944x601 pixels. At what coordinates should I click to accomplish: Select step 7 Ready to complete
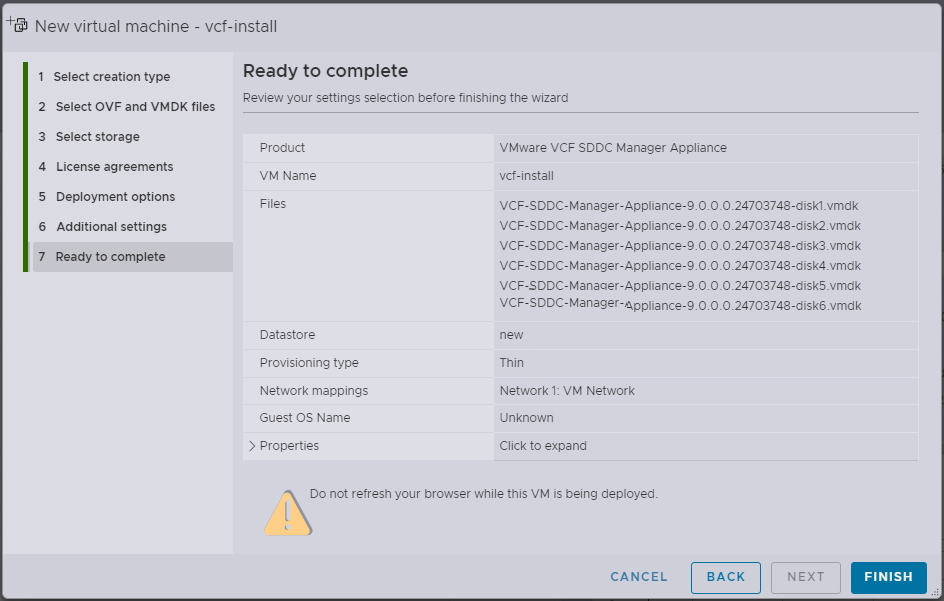click(x=110, y=257)
